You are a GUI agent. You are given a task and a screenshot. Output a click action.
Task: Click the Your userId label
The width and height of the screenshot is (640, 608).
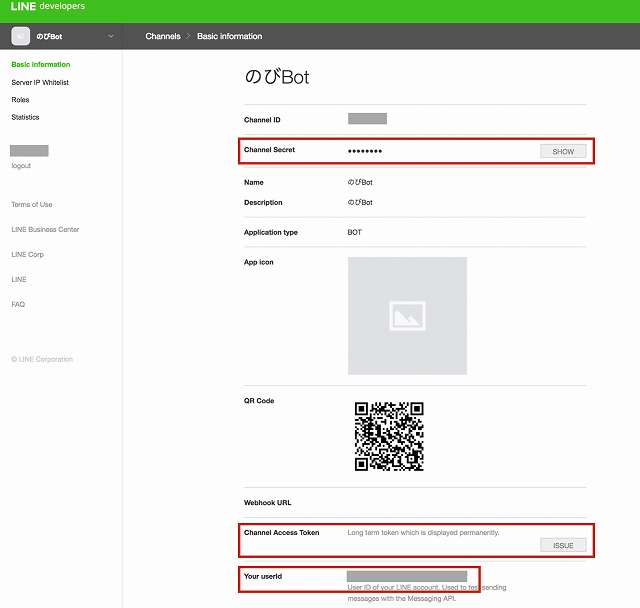(263, 576)
